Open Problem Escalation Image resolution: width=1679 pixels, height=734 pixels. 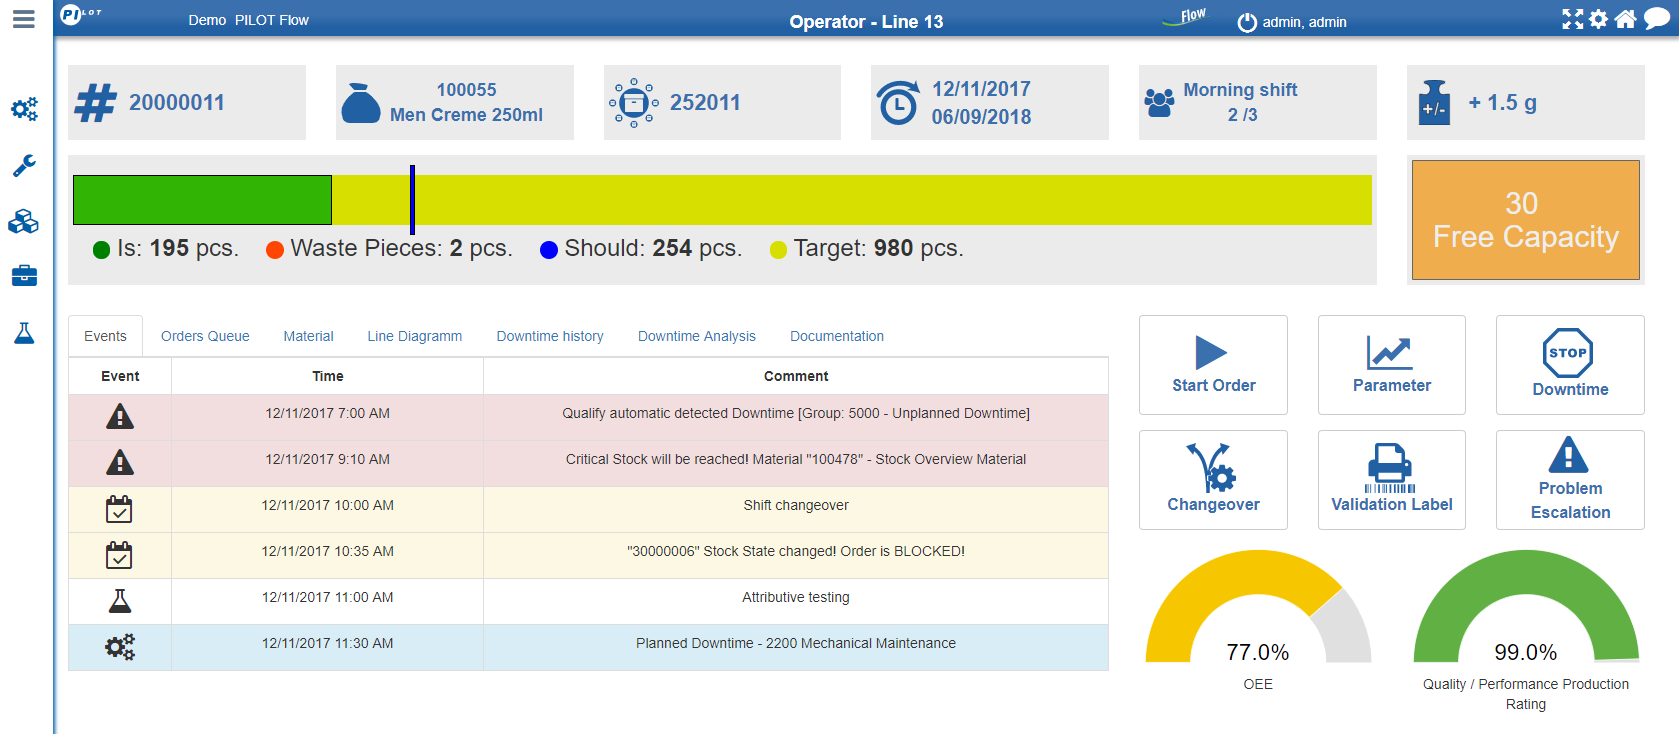[x=1570, y=480]
